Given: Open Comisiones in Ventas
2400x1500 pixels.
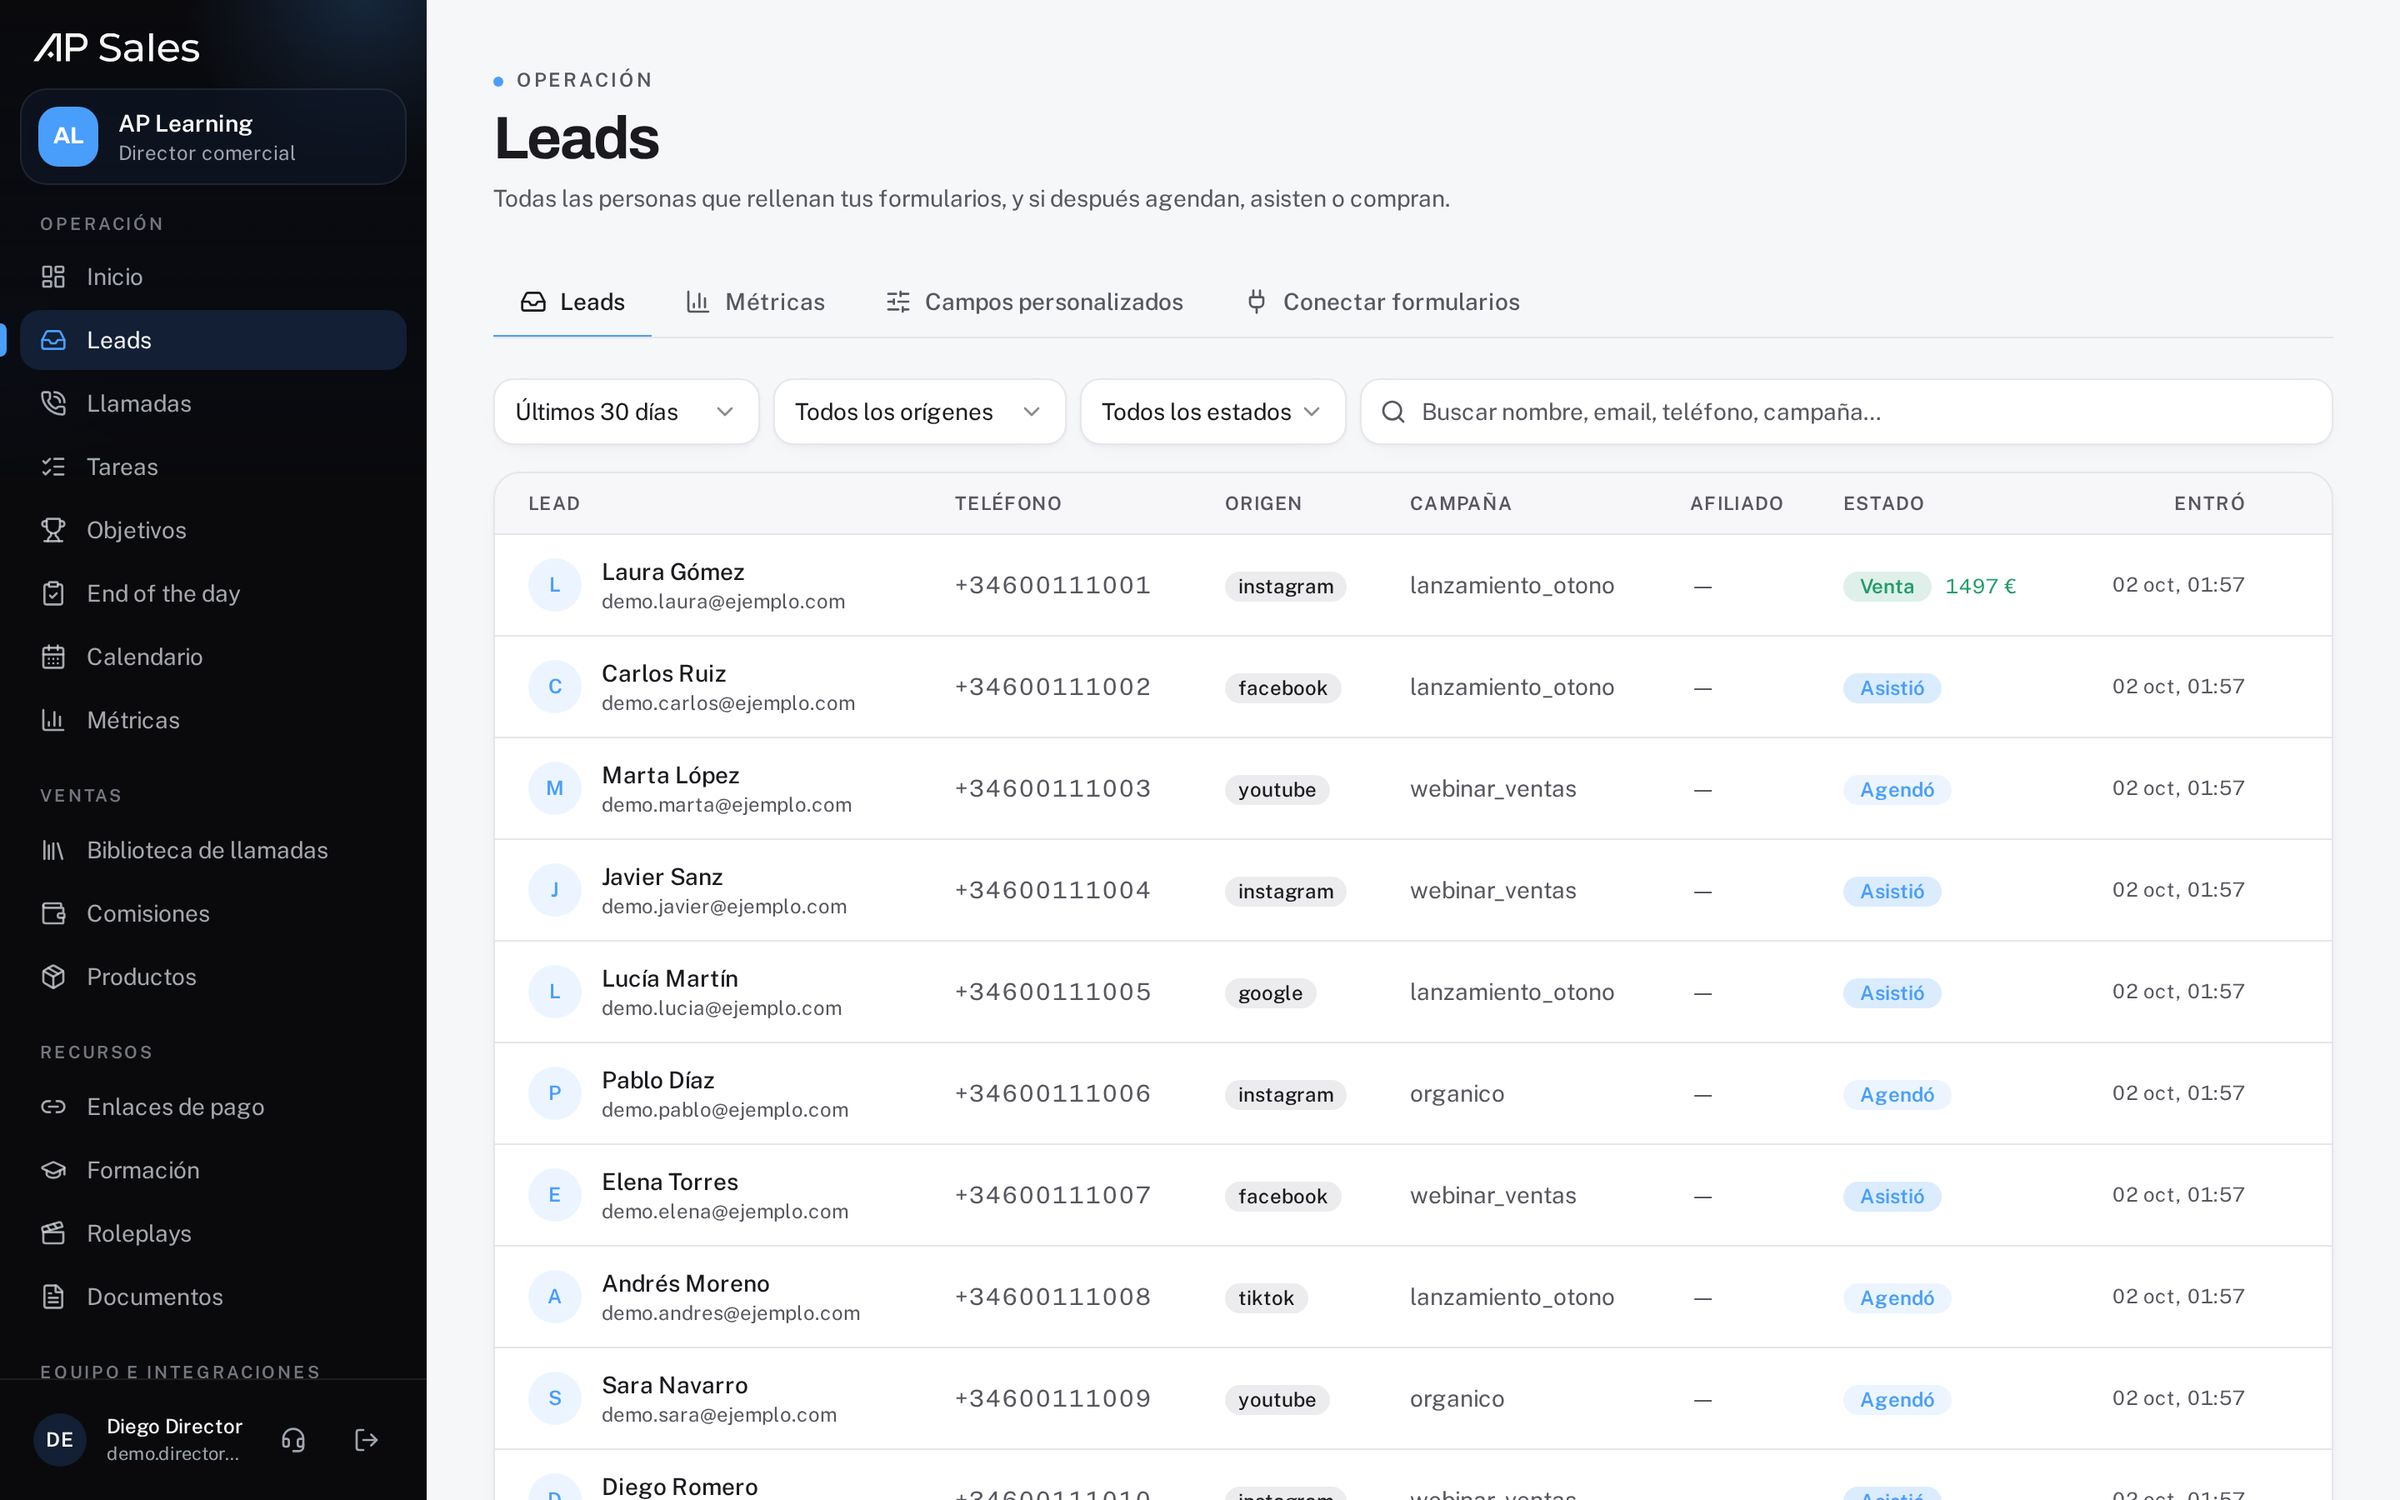Looking at the screenshot, I should tap(213, 913).
